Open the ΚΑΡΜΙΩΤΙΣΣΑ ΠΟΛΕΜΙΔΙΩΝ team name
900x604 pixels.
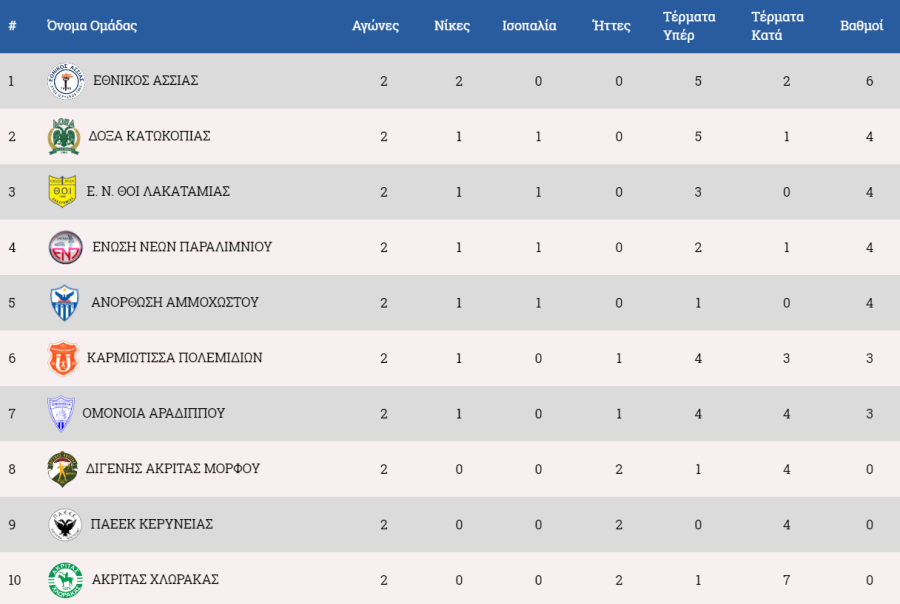tap(174, 358)
